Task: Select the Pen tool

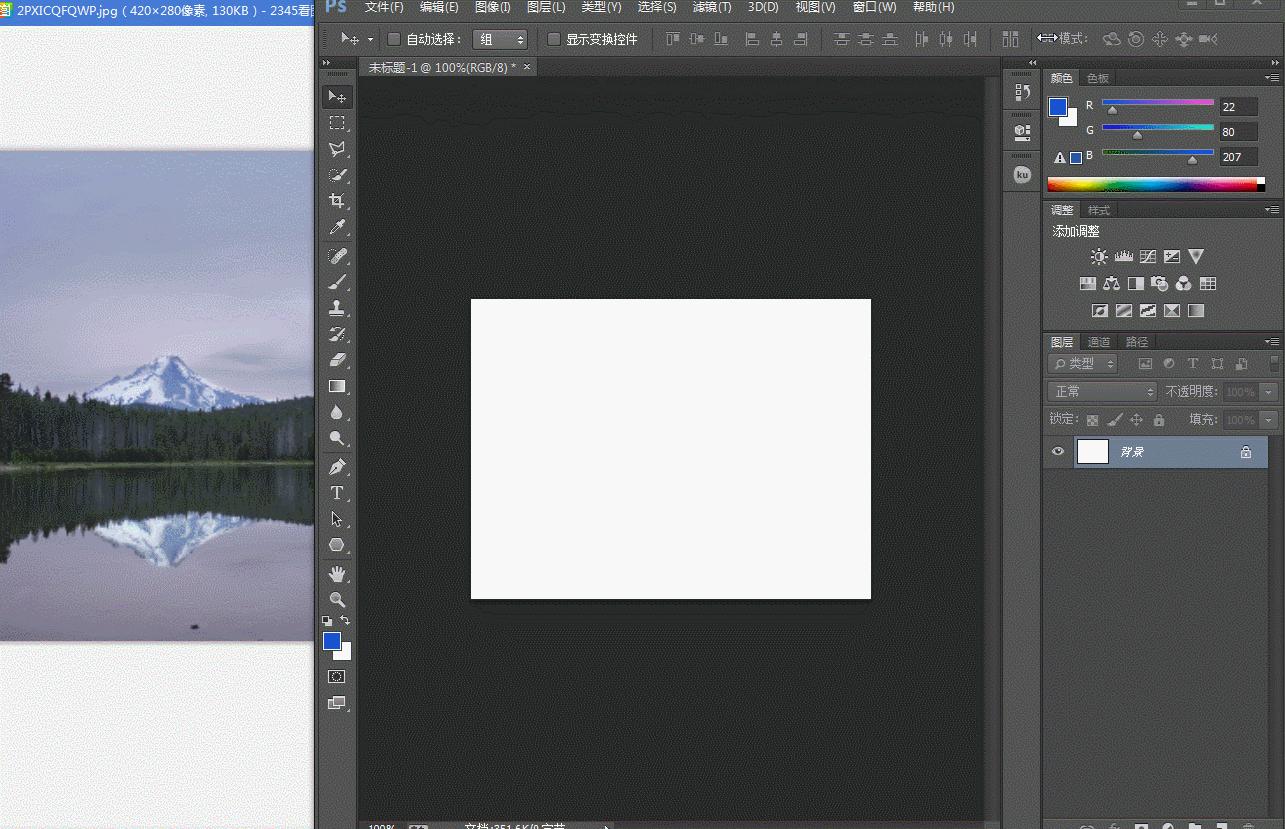Action: tap(337, 467)
